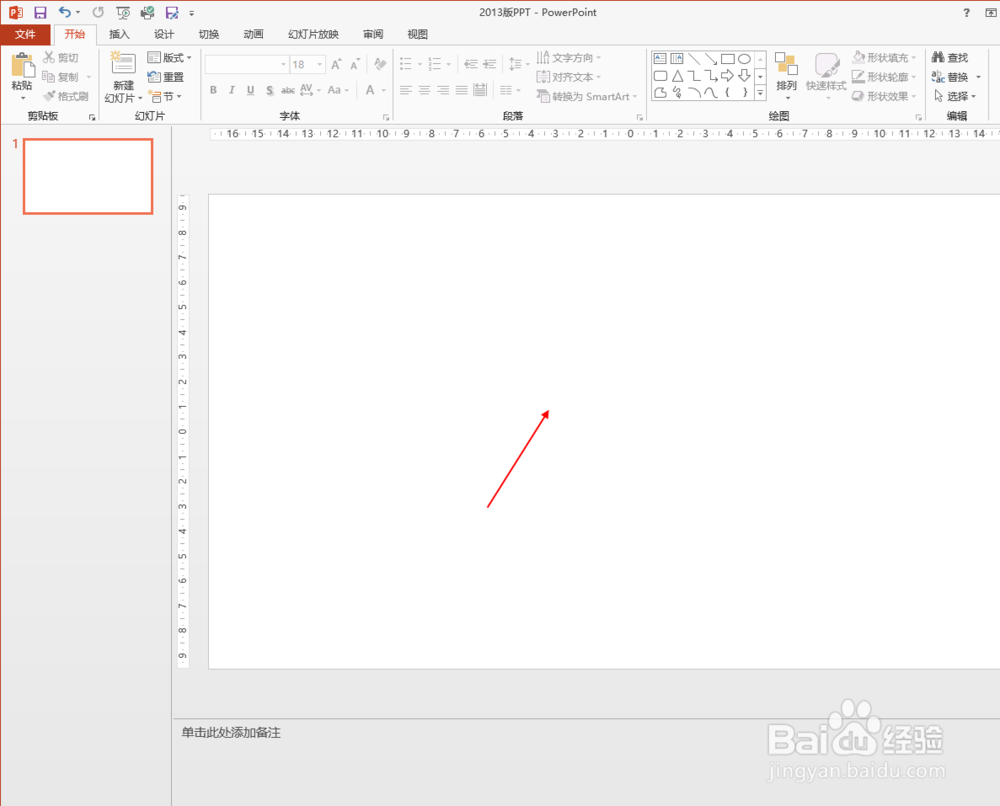Align text right

(443, 90)
